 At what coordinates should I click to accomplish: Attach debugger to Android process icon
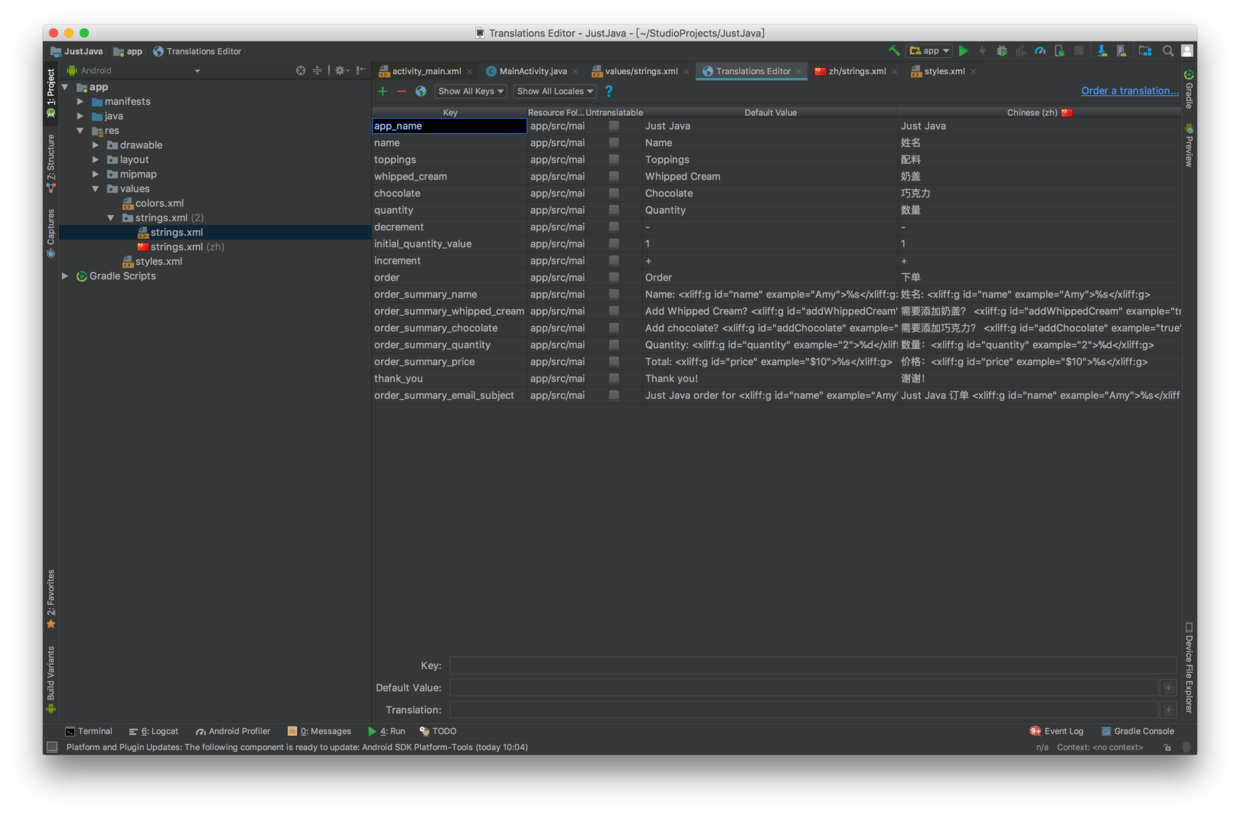pyautogui.click(x=1059, y=51)
